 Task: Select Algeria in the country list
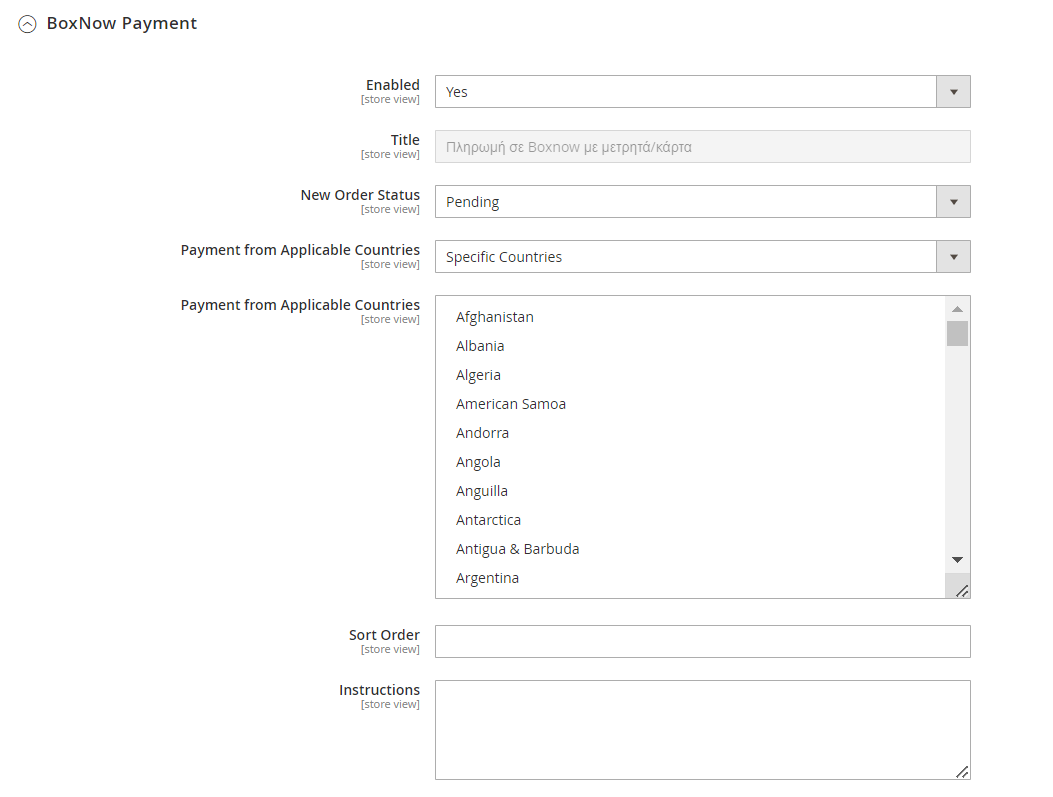coord(478,375)
